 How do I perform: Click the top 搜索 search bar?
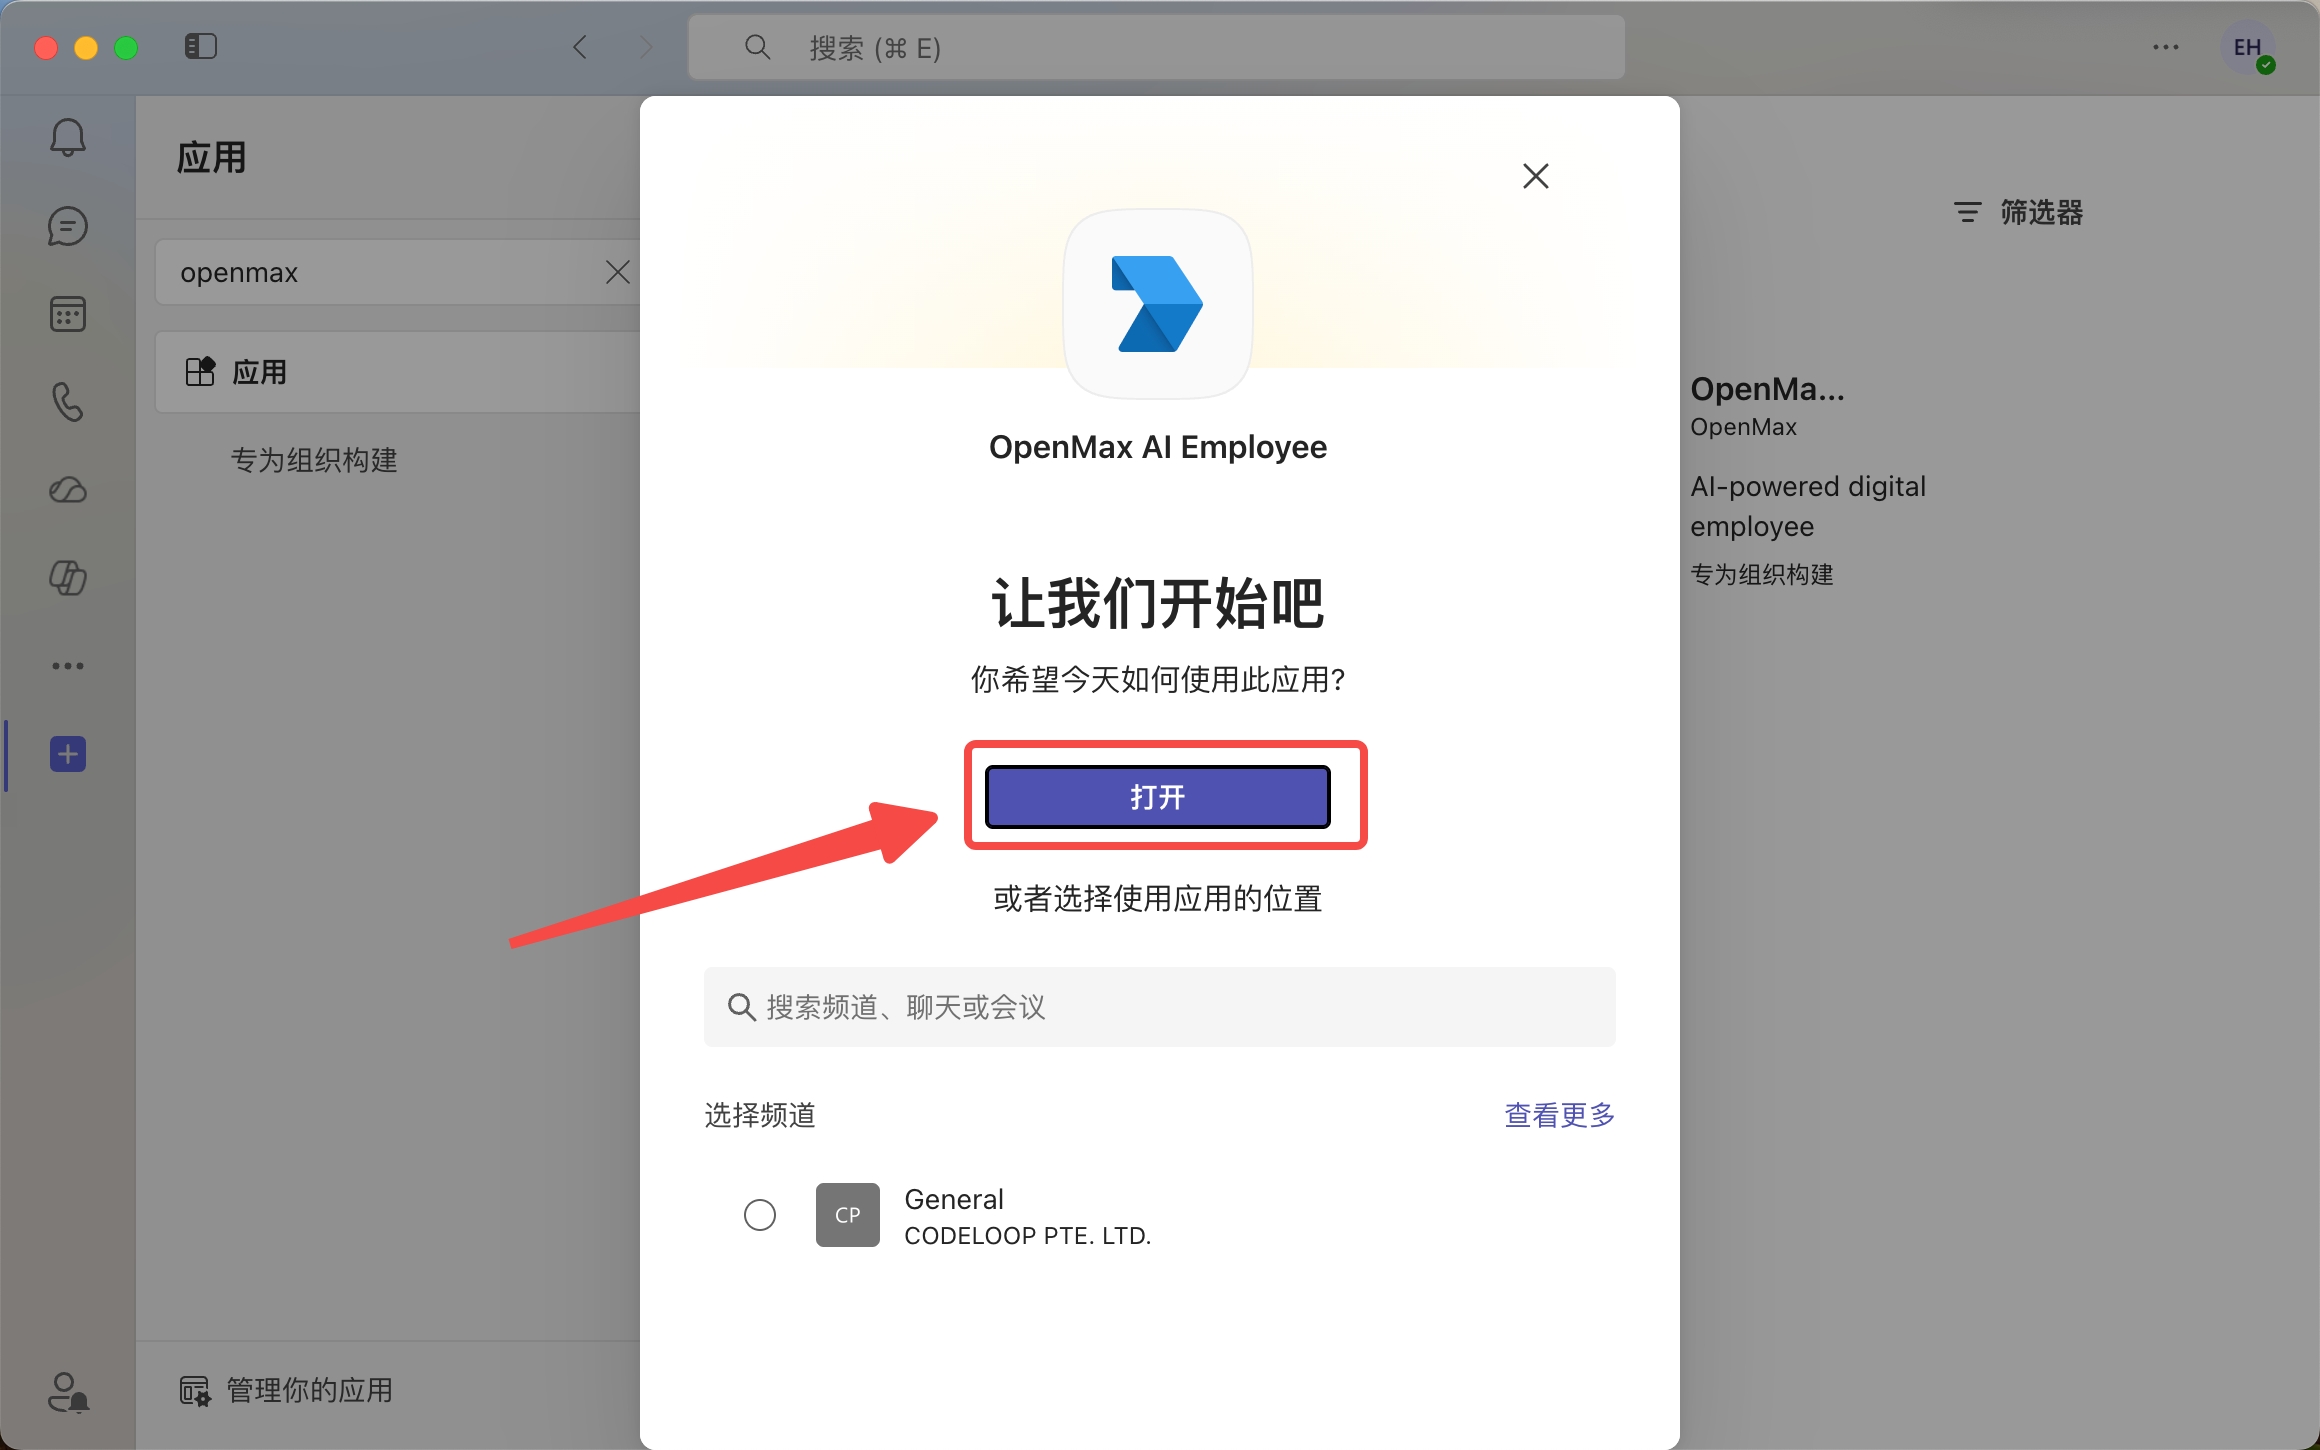point(1156,47)
